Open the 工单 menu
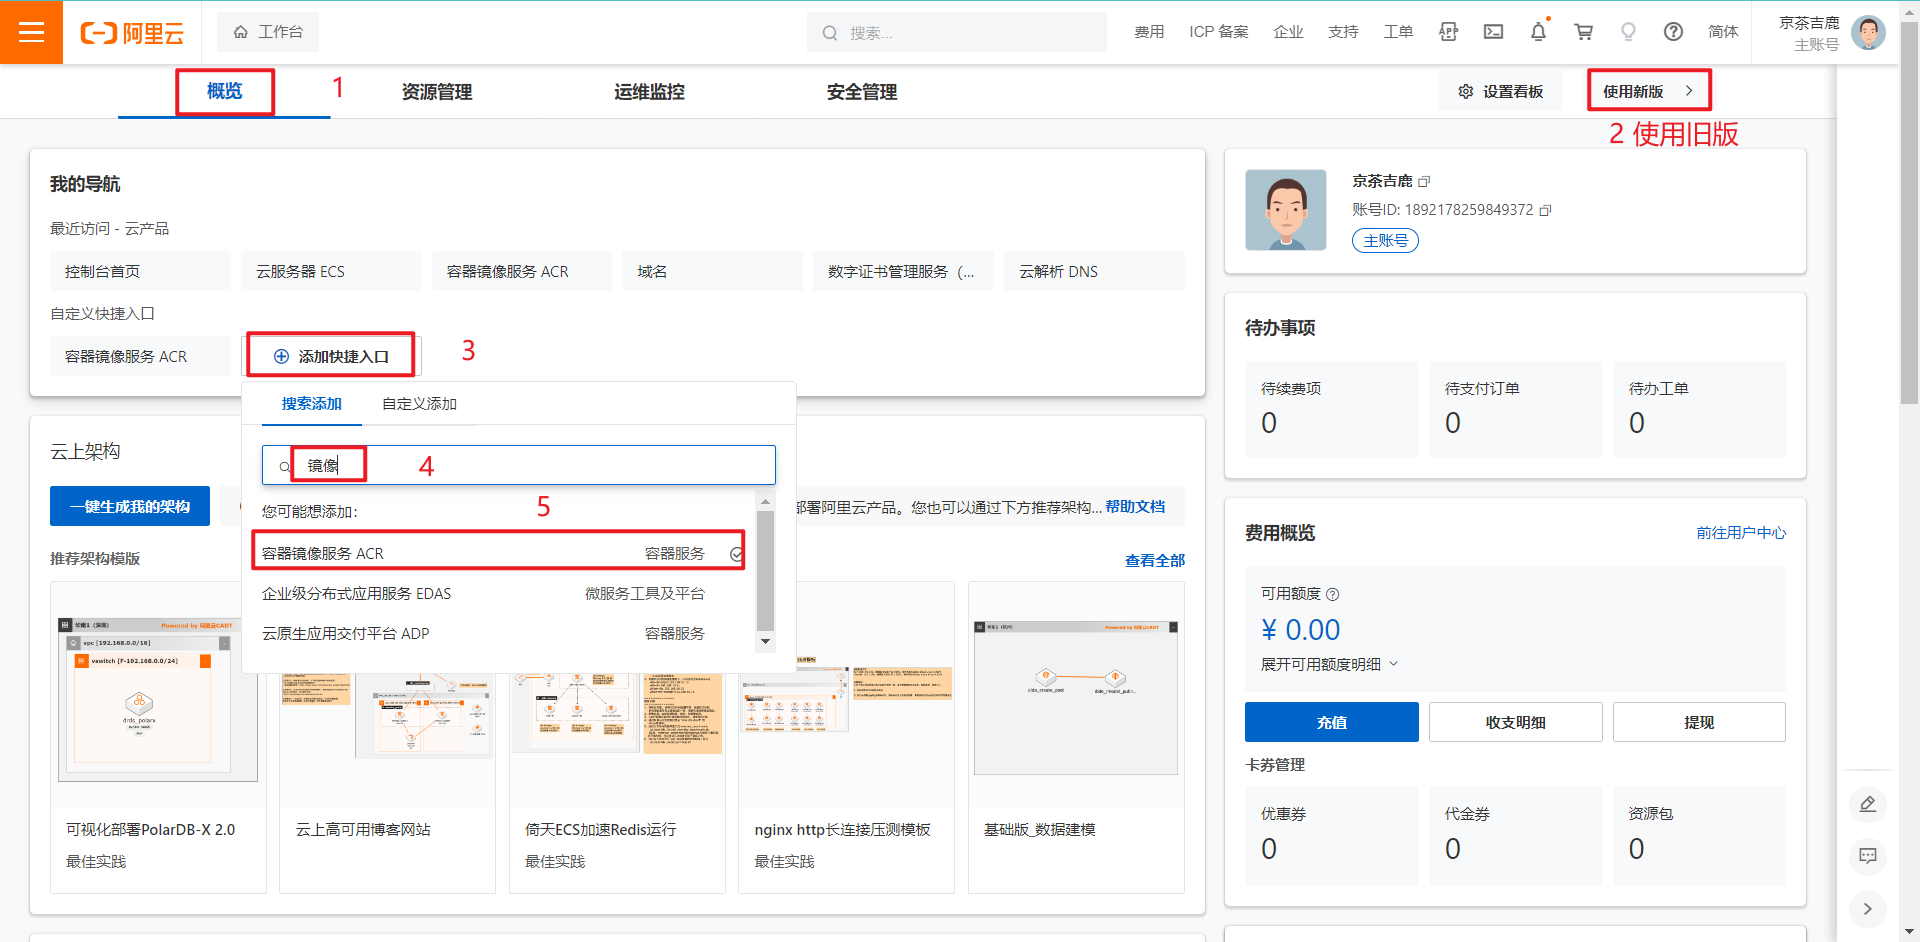The width and height of the screenshot is (1920, 942). (x=1398, y=32)
